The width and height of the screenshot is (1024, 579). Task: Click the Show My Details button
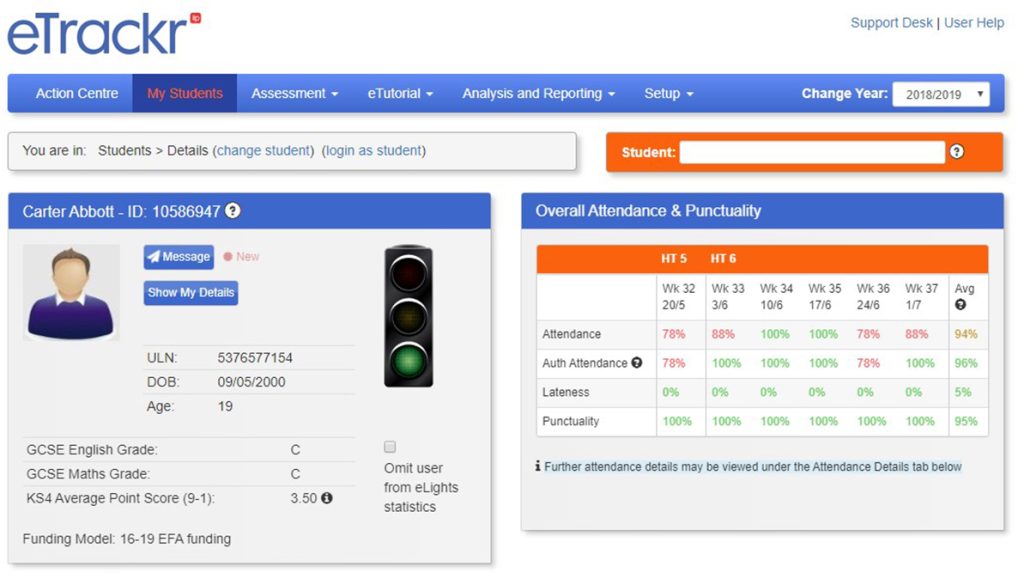click(191, 293)
